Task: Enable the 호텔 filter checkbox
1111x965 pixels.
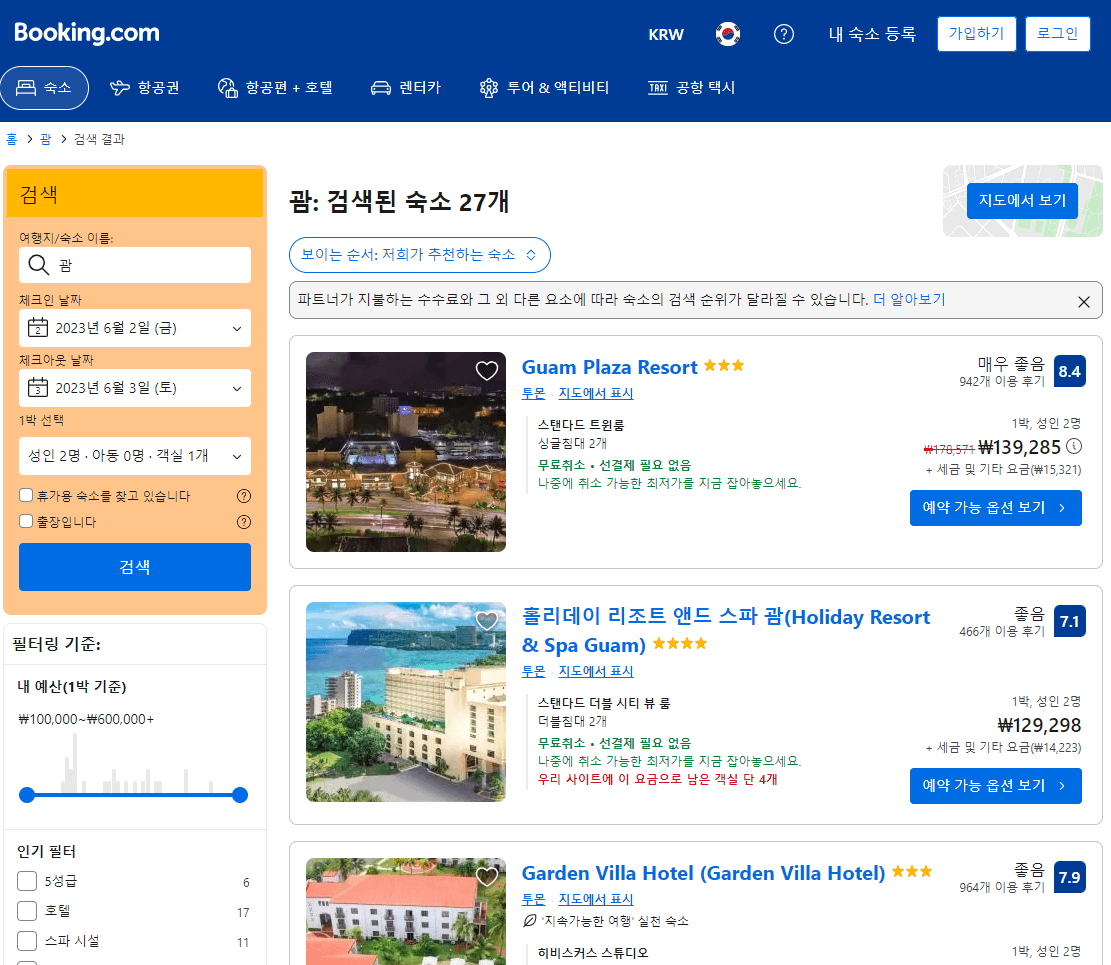Action: pos(27,910)
